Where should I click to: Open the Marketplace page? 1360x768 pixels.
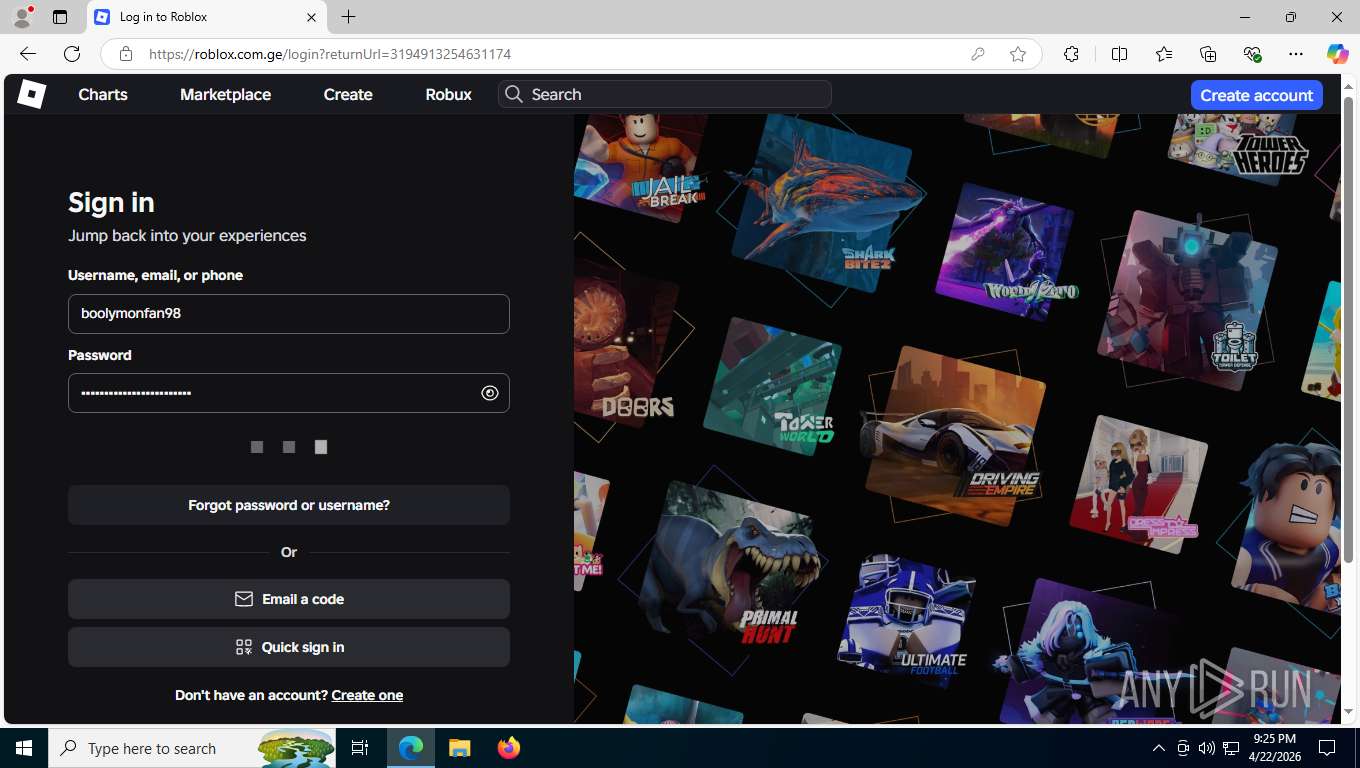[x=225, y=94]
